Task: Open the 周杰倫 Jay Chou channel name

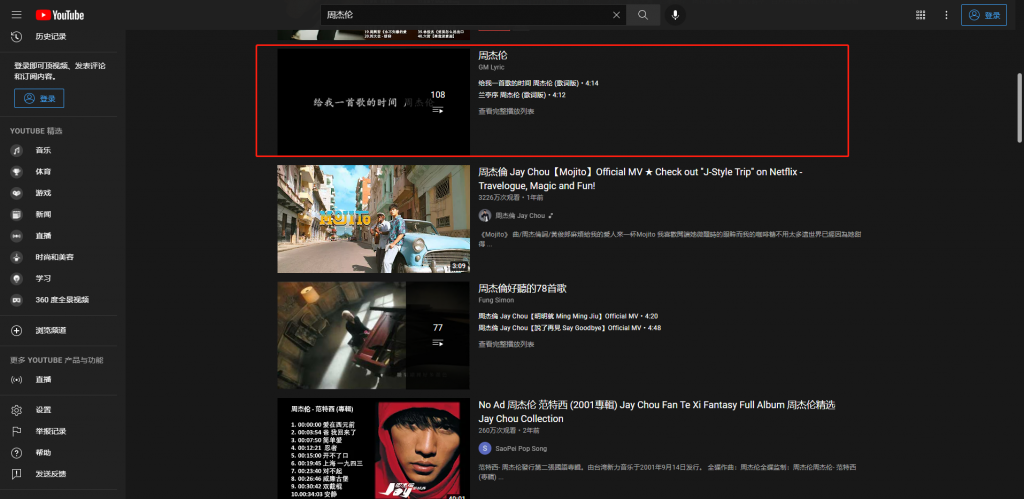Action: click(x=520, y=216)
